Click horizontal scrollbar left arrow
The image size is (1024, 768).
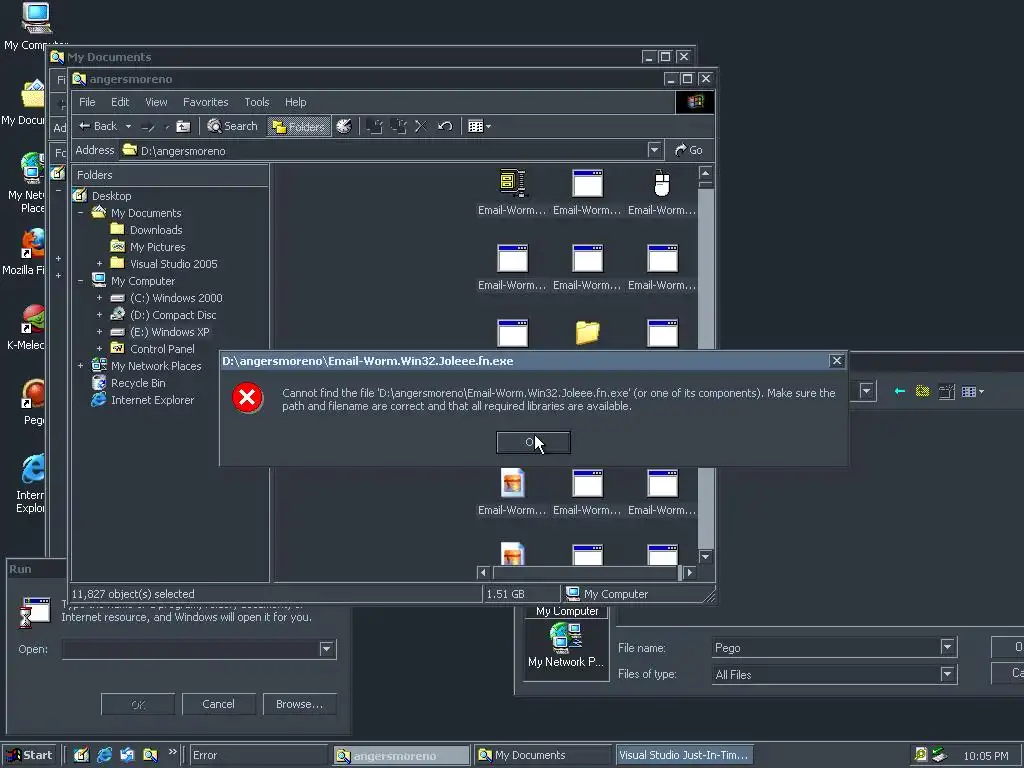coord(483,573)
